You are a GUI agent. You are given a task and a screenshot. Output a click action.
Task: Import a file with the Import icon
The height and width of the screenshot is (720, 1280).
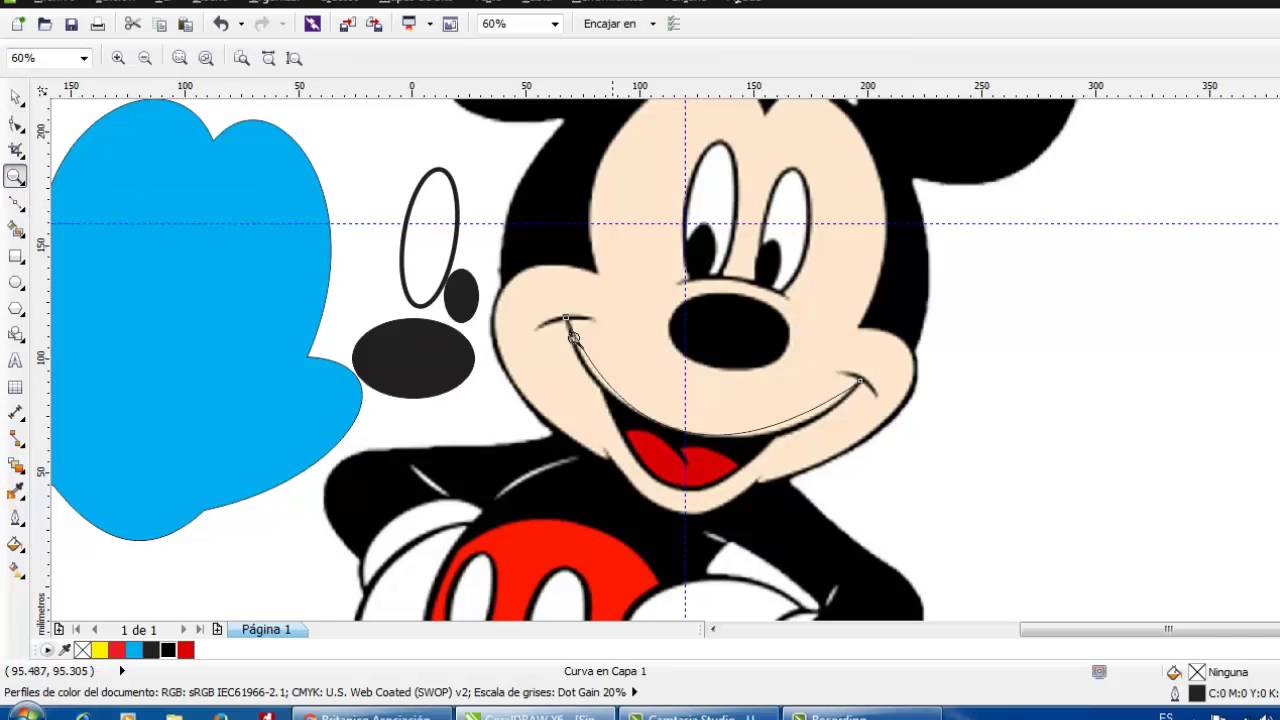click(347, 24)
